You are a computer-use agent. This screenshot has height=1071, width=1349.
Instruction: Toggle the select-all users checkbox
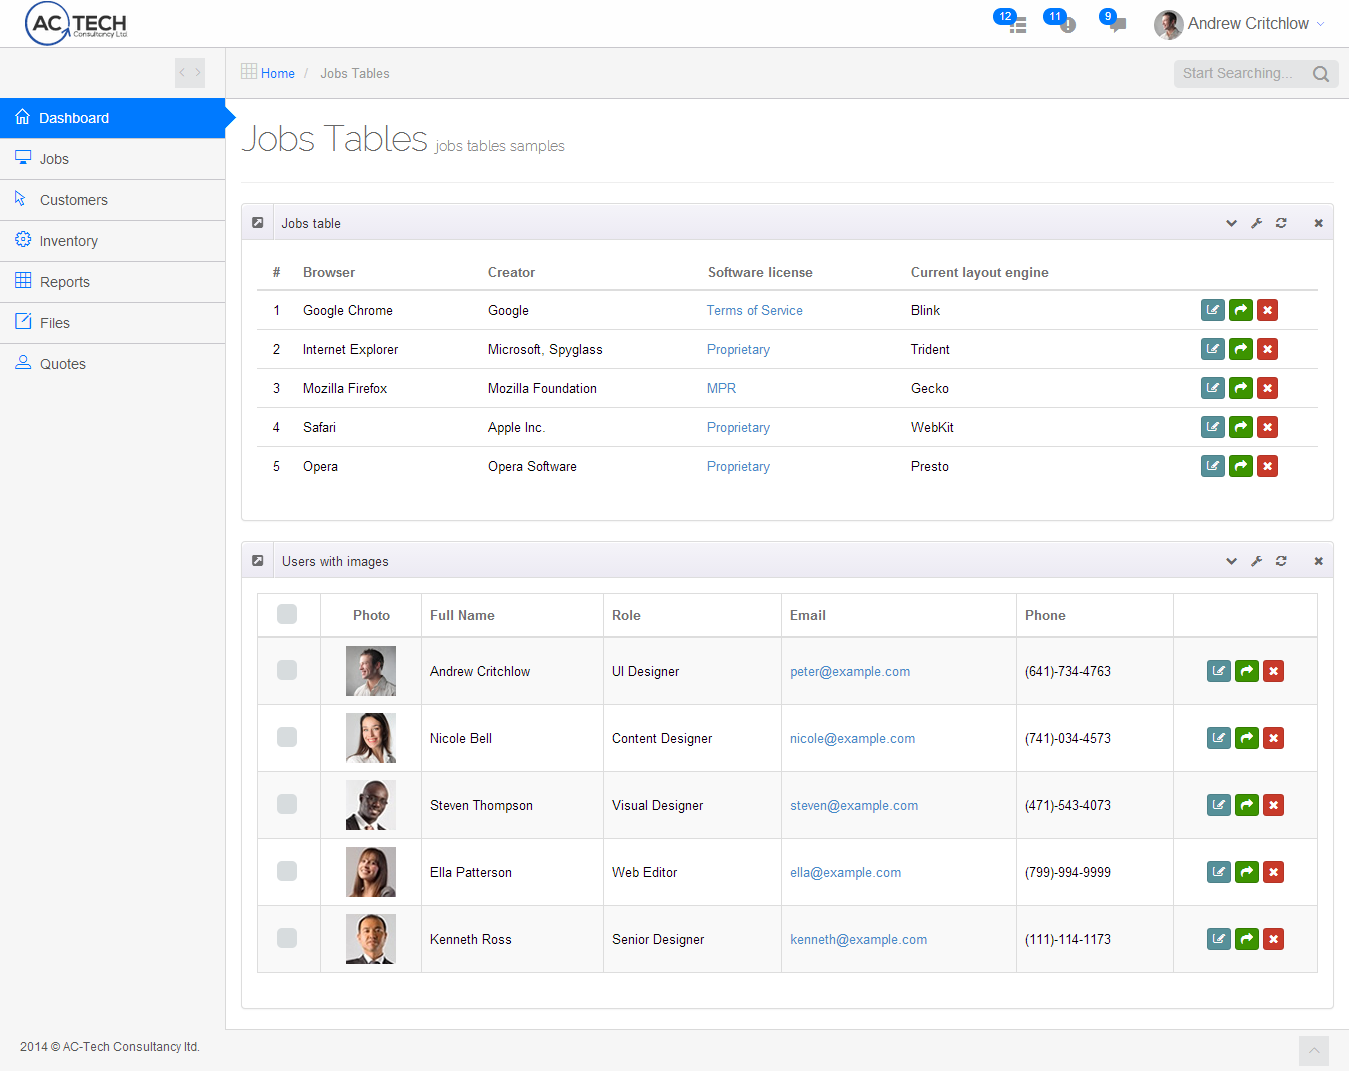287,614
